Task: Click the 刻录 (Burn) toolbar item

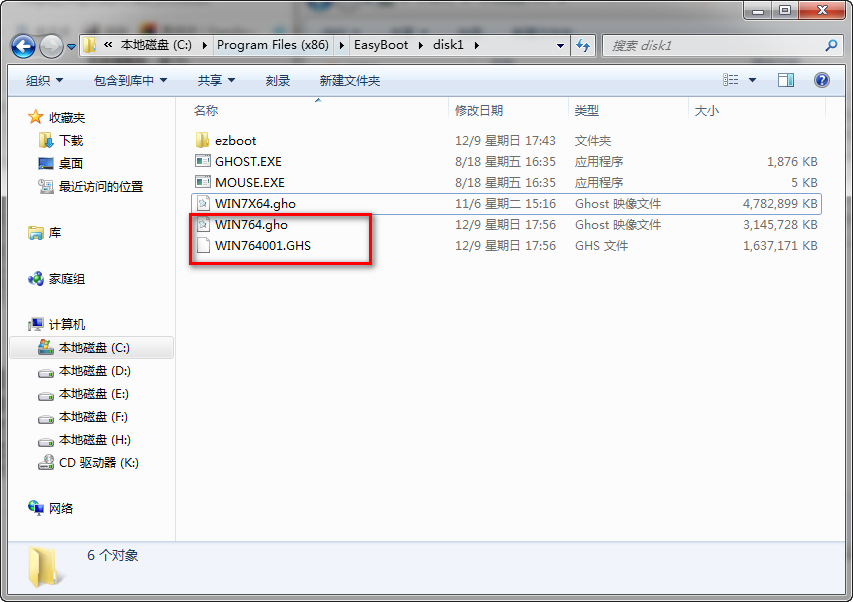Action: [277, 79]
